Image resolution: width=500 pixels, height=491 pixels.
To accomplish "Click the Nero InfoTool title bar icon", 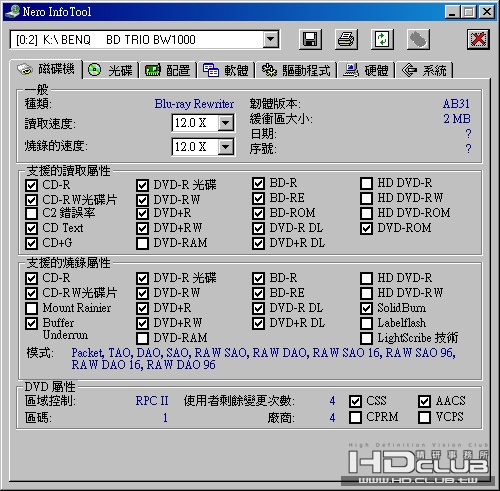I will [x=13, y=12].
